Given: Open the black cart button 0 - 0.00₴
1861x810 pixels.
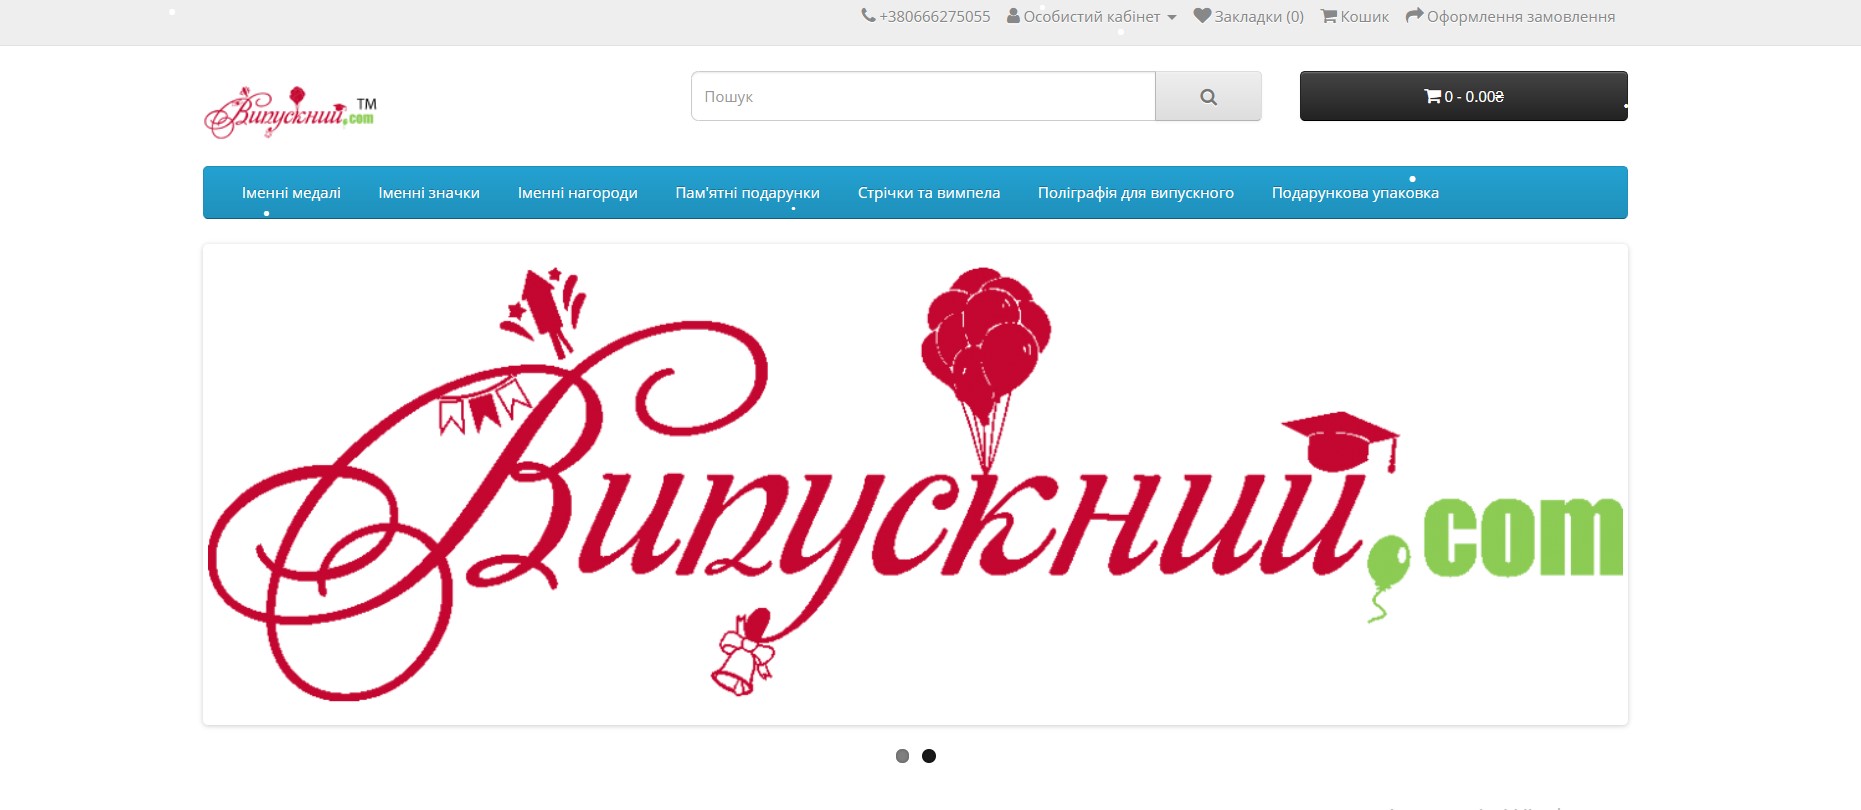Looking at the screenshot, I should tap(1463, 96).
